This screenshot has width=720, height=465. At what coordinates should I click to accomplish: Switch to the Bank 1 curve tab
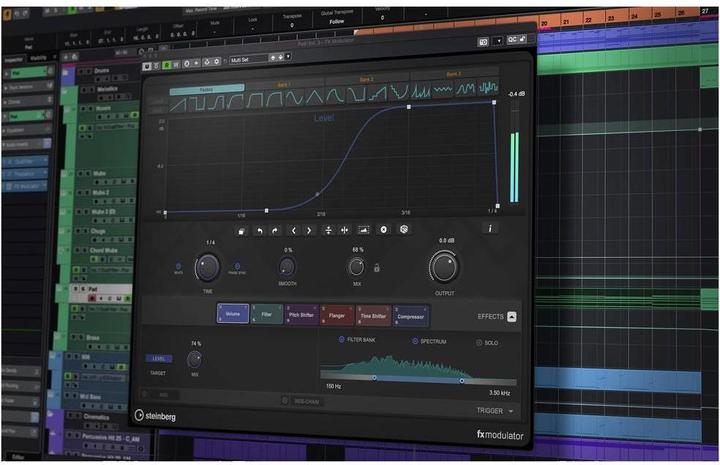[283, 85]
